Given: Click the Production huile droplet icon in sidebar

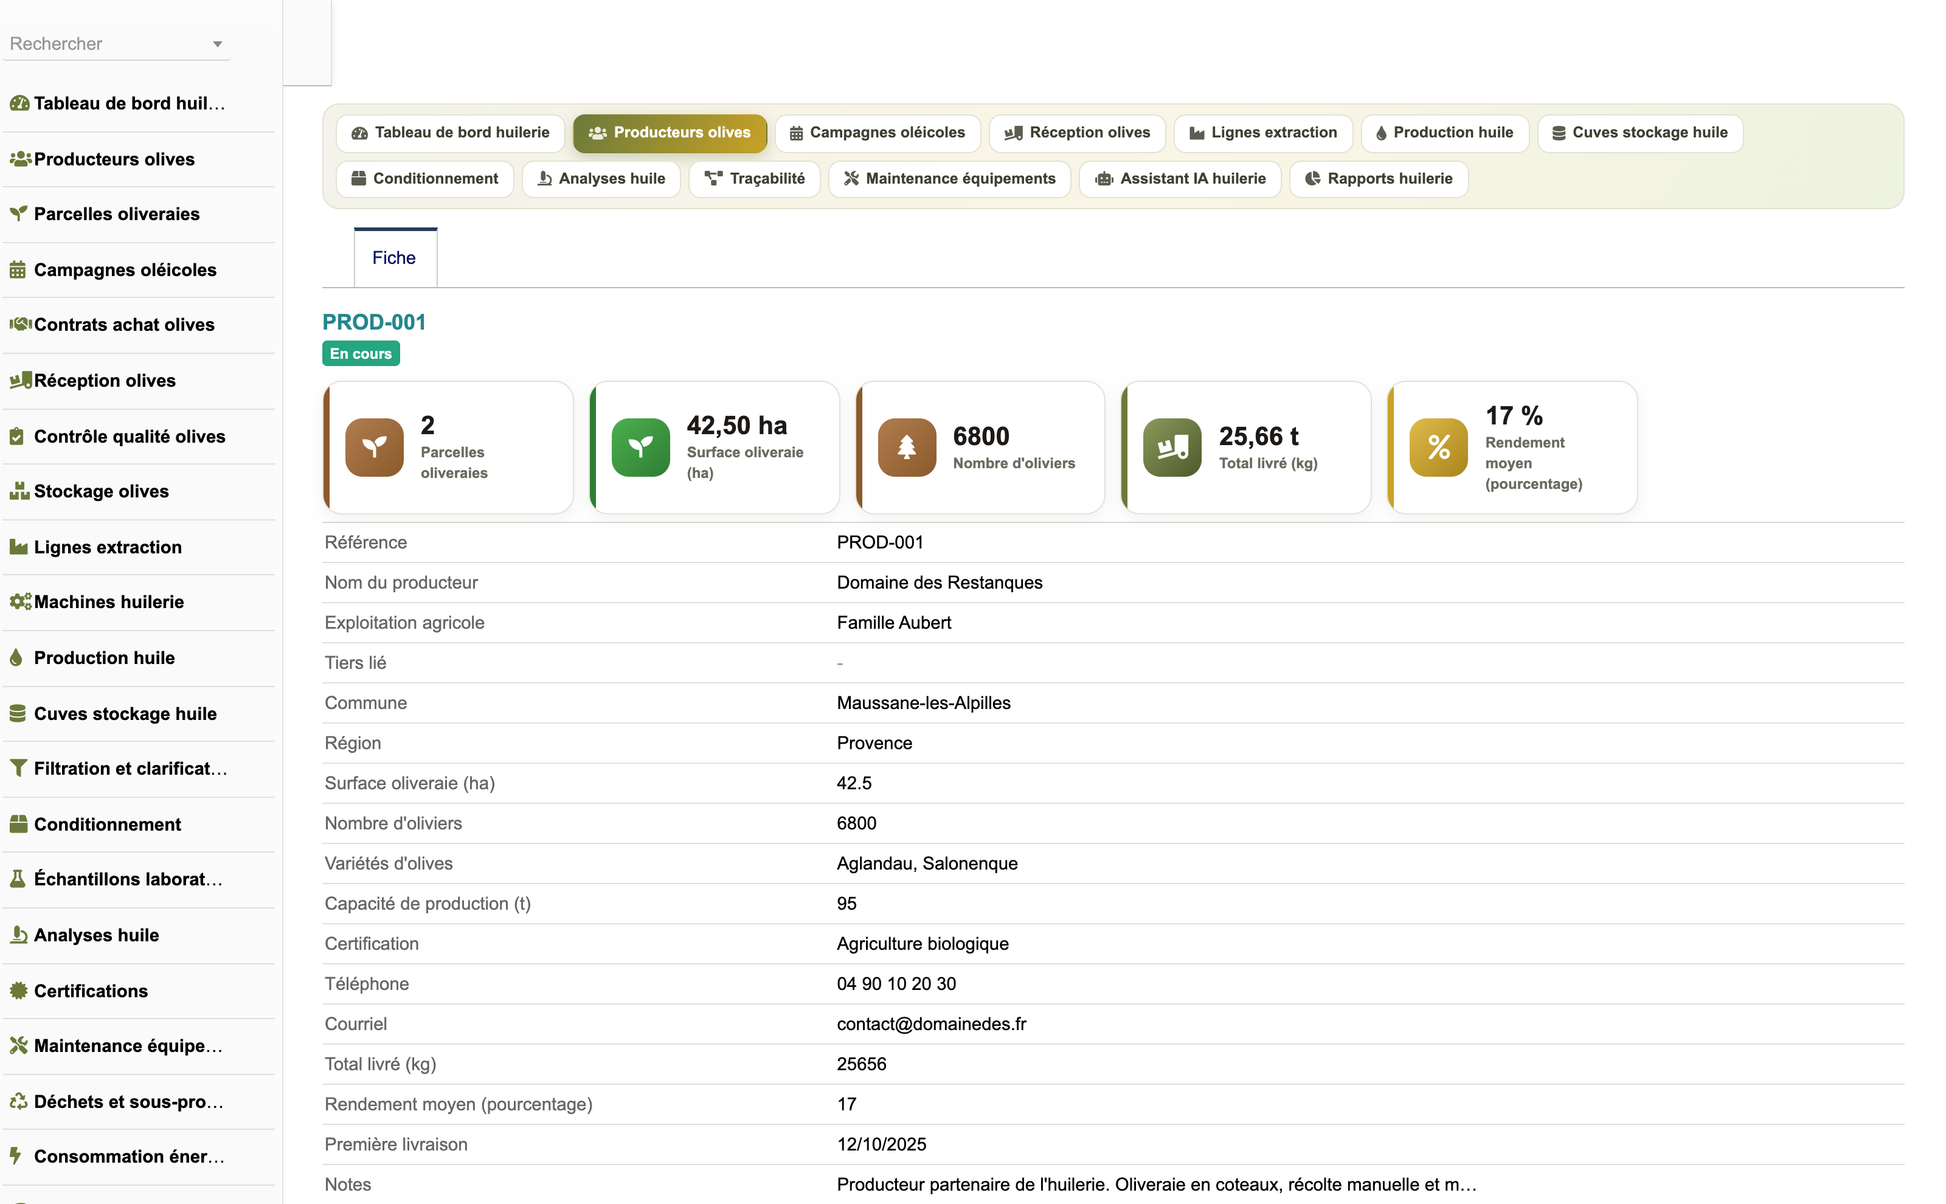Looking at the screenshot, I should click(x=16, y=658).
